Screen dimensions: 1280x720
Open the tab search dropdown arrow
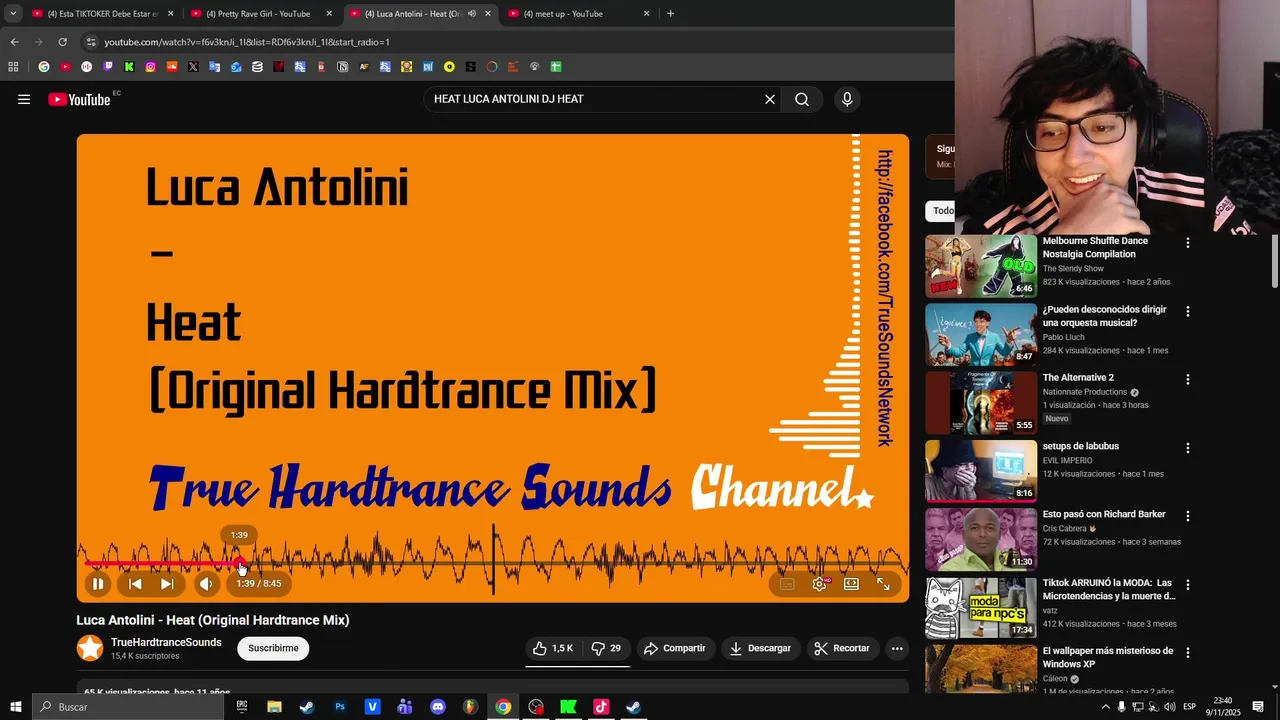[x=13, y=14]
